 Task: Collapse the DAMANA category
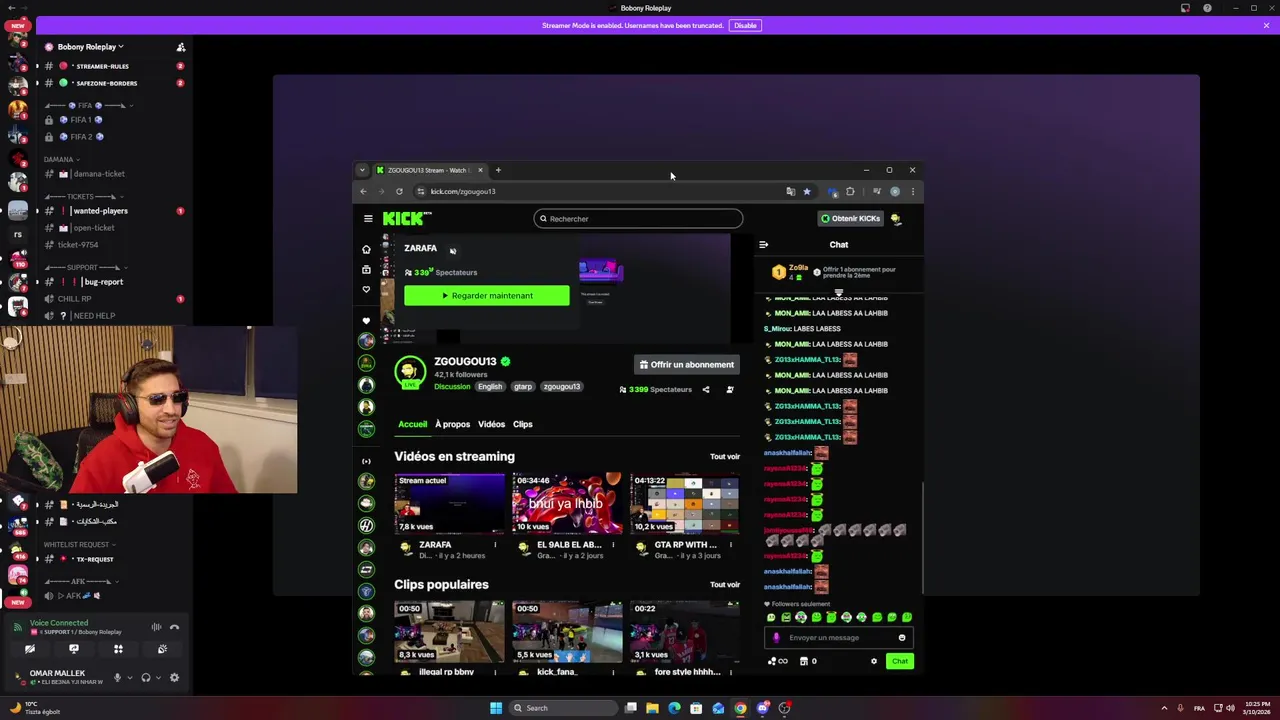[x=61, y=159]
